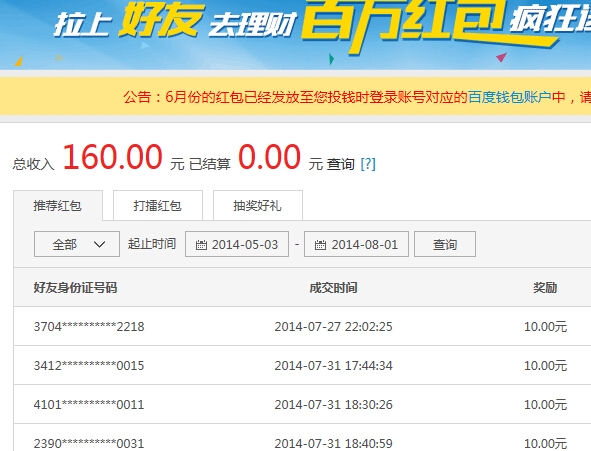Click the 奖励 column header
The width and height of the screenshot is (591, 451).
(545, 288)
